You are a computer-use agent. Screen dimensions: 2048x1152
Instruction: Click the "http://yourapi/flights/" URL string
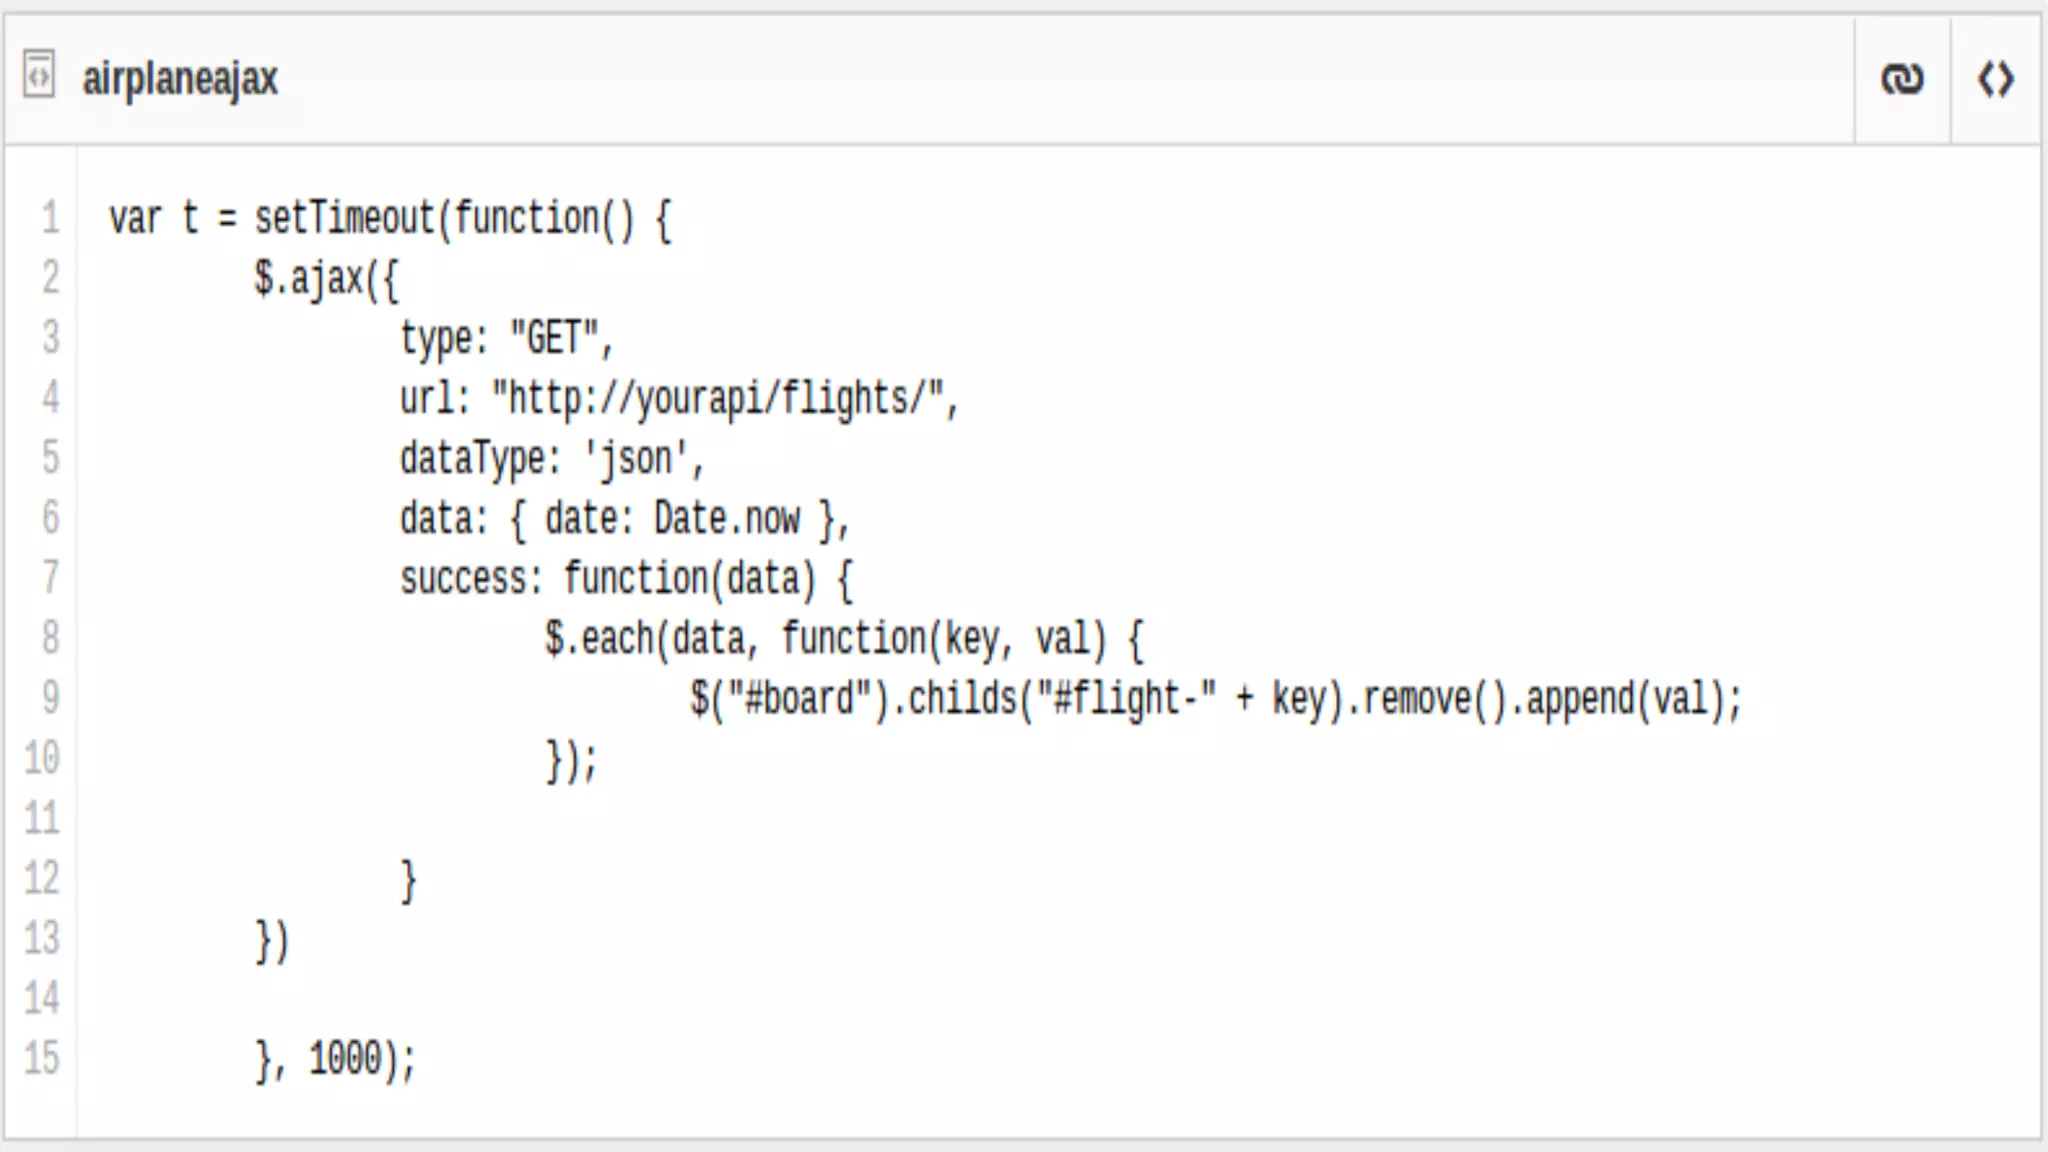pos(718,399)
